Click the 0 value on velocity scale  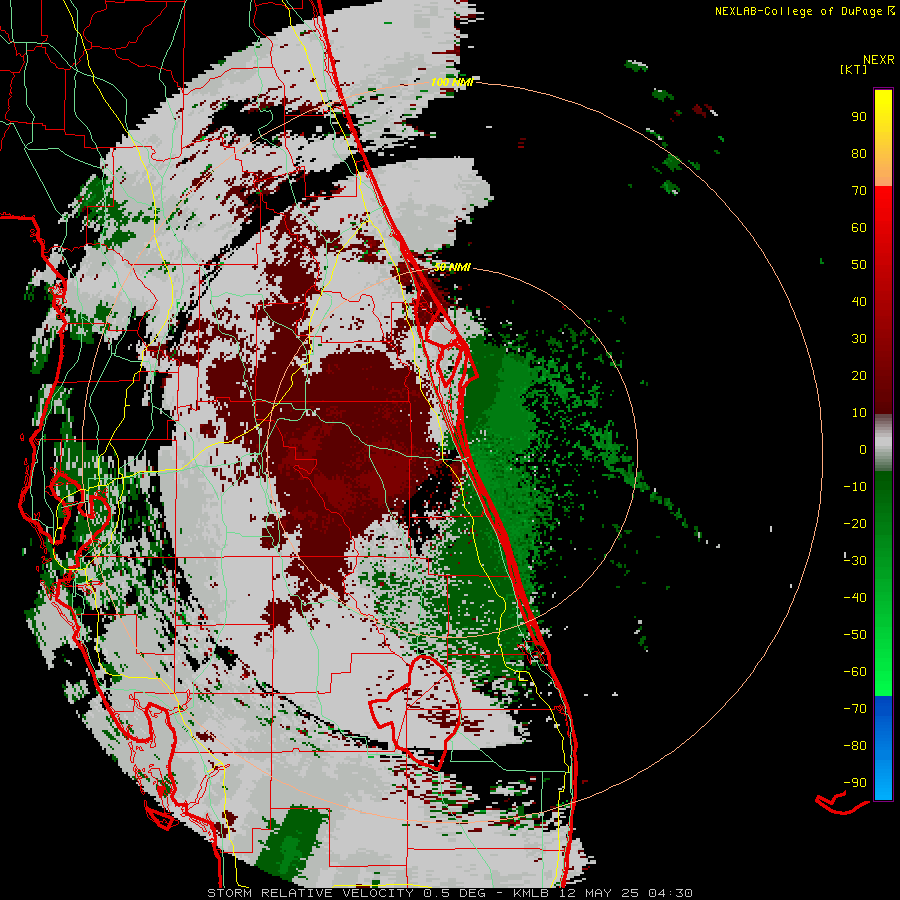[x=863, y=450]
